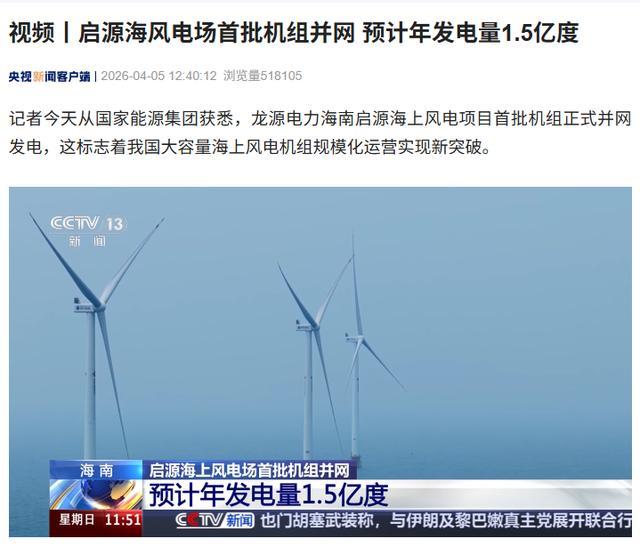The width and height of the screenshot is (640, 547).
Task: Click the 星期日 11:51 time display
Action: [100, 520]
